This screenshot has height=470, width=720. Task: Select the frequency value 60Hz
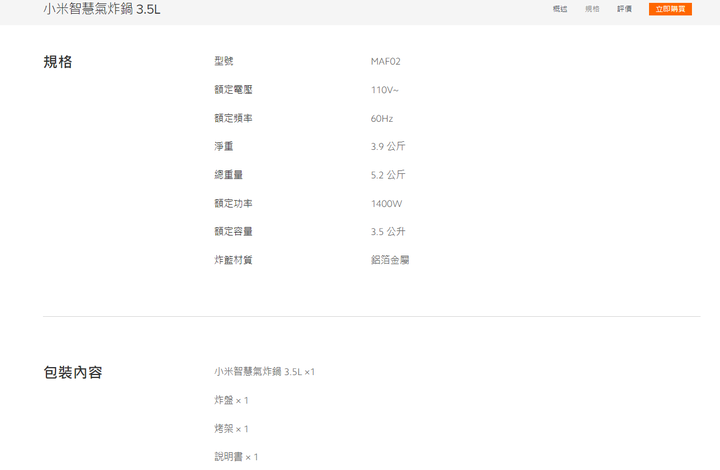382,118
